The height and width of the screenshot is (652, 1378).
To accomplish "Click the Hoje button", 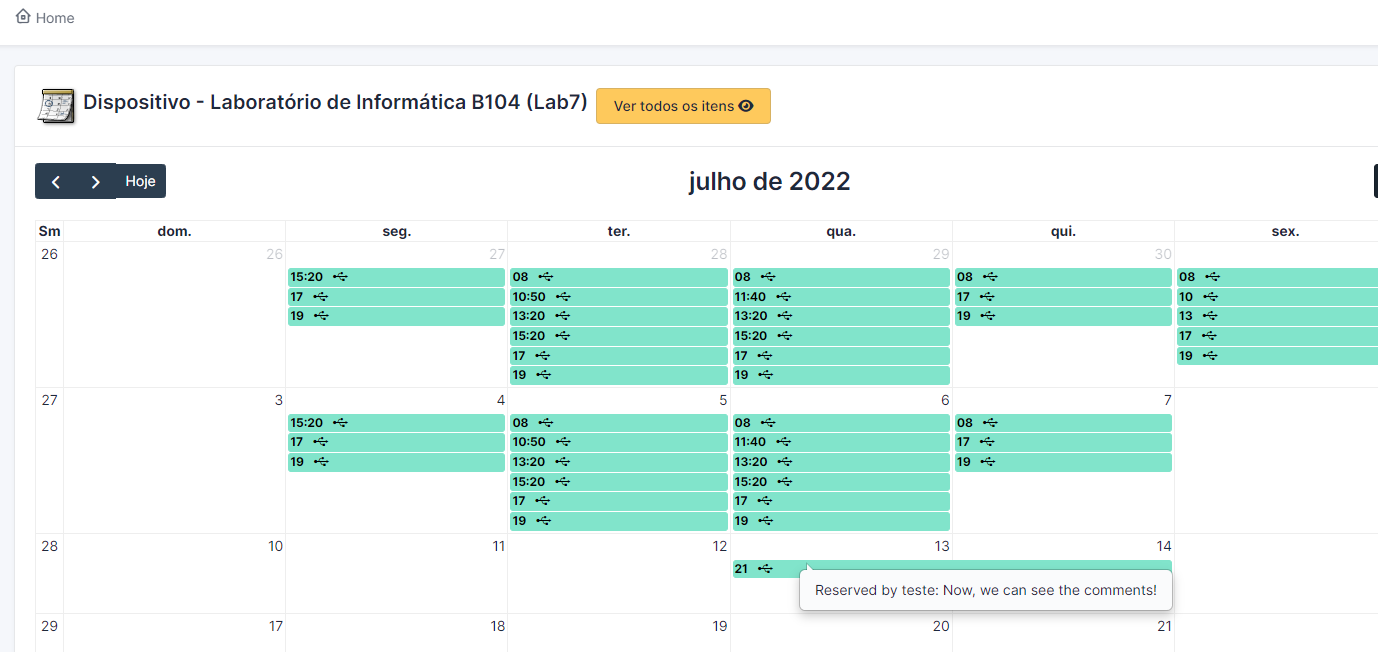I will [140, 181].
